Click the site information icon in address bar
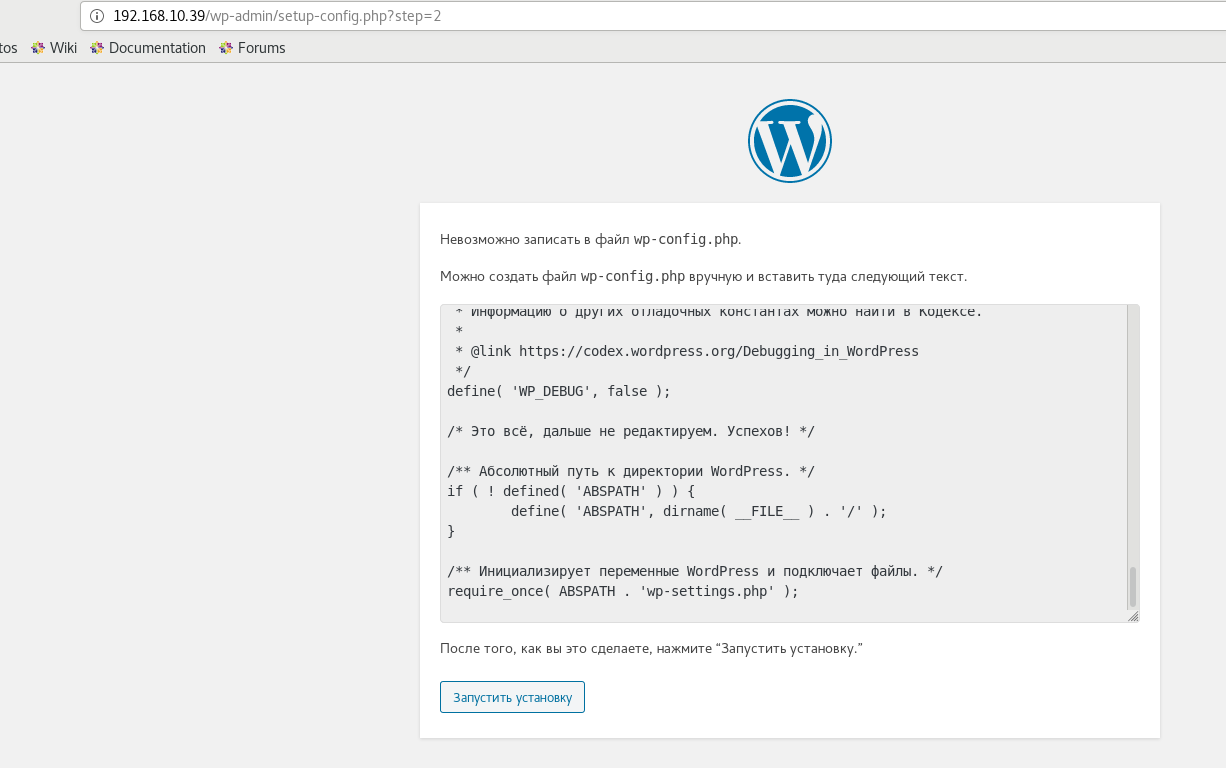 [x=97, y=16]
